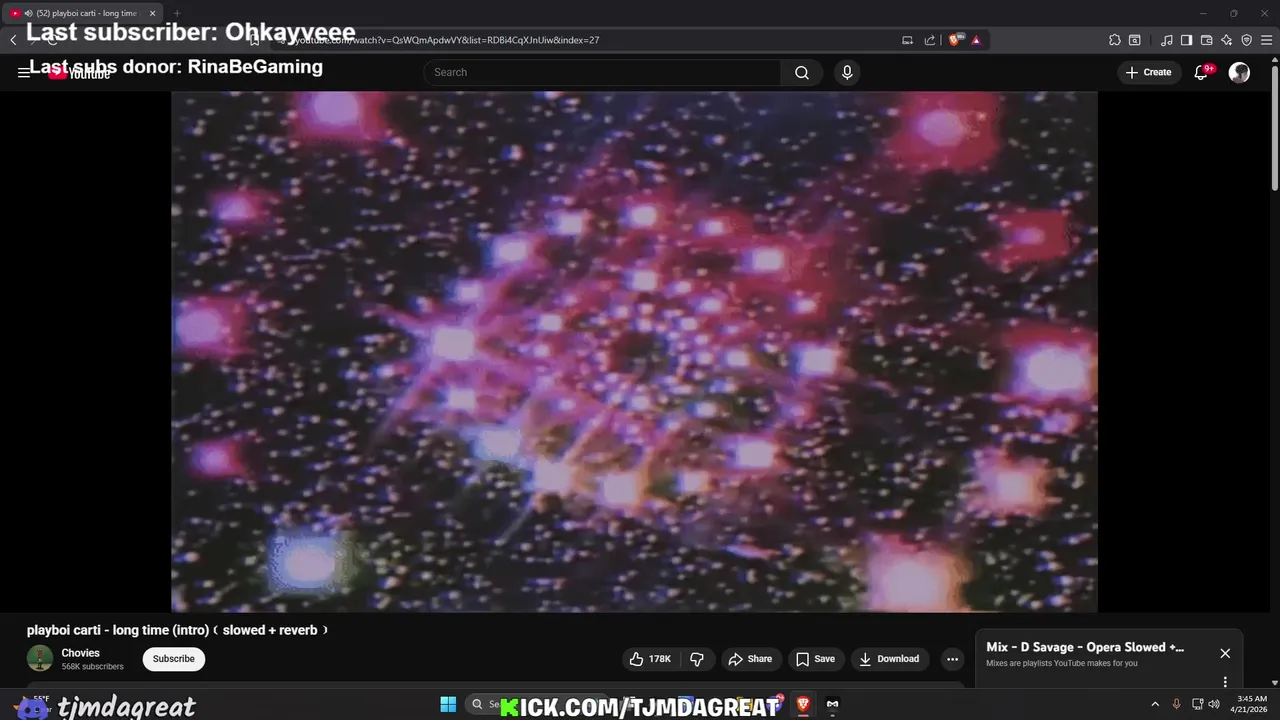Open the YouTube account avatar menu

(1239, 72)
